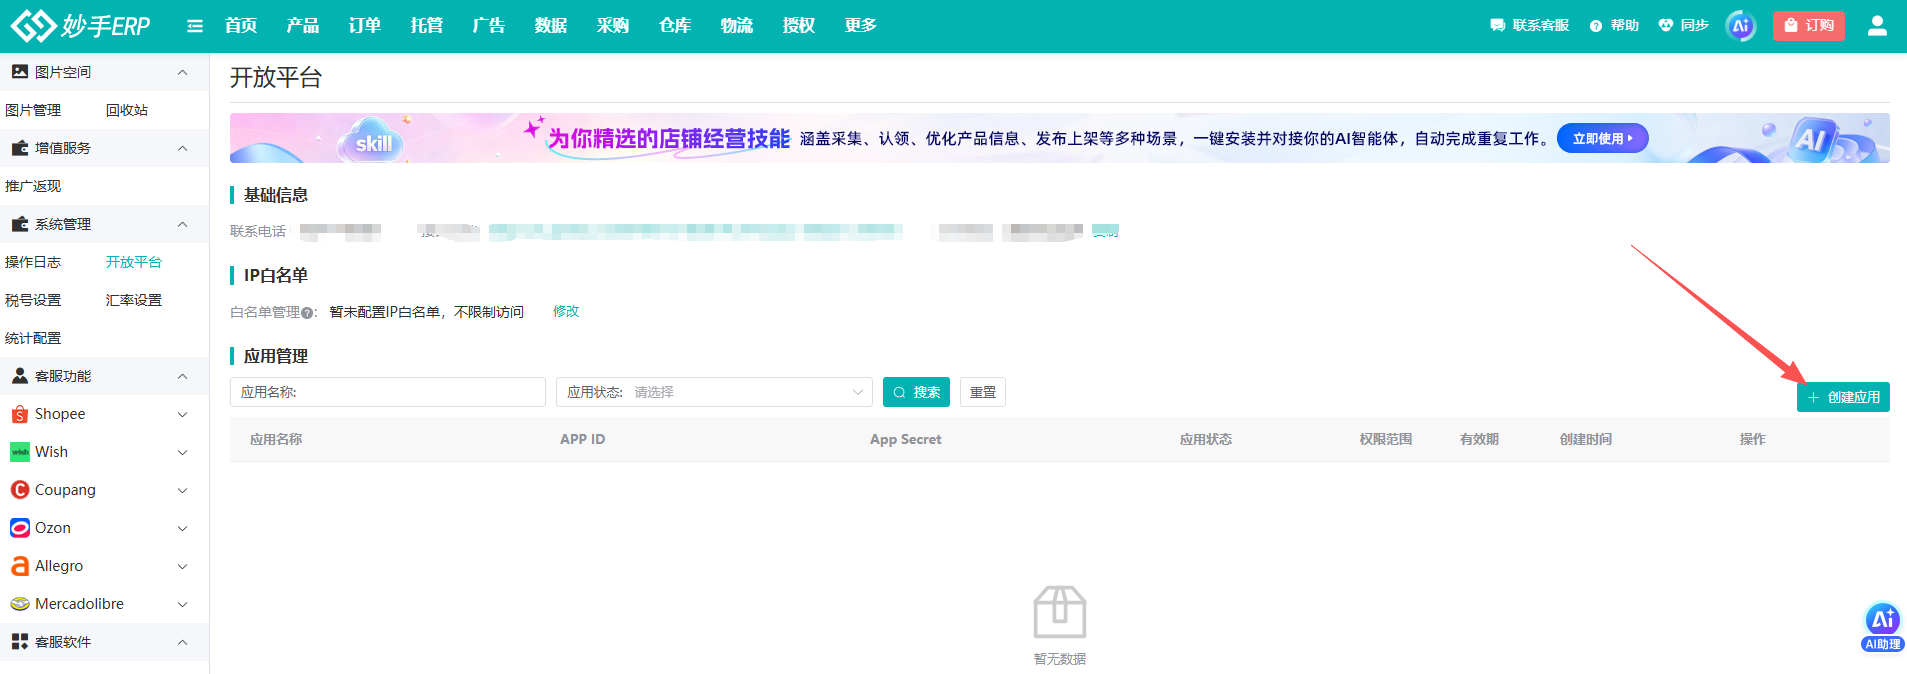Click the 联系客服 chat icon
This screenshot has width=1907, height=674.
1497,26
